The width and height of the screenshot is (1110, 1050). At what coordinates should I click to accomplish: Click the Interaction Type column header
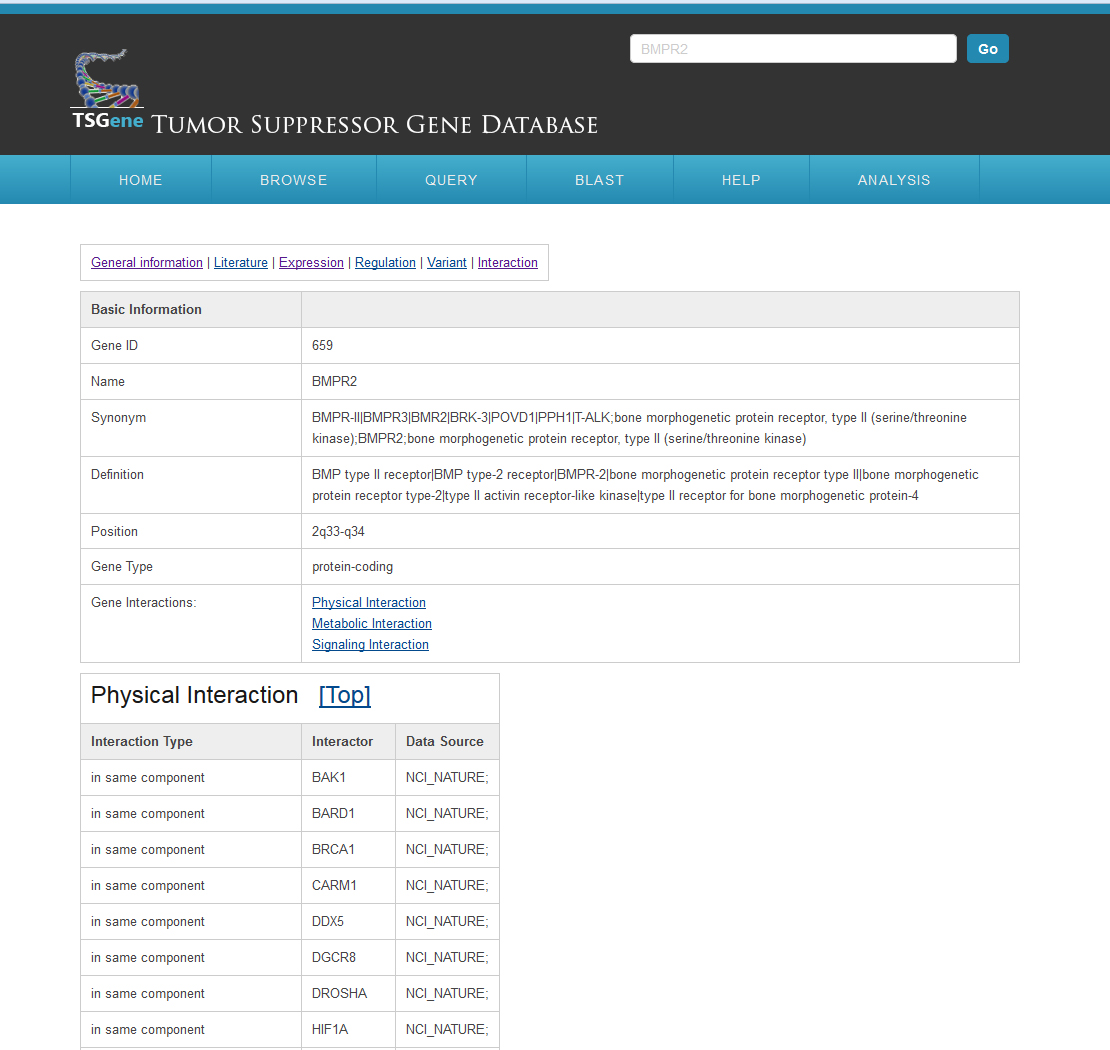(191, 741)
